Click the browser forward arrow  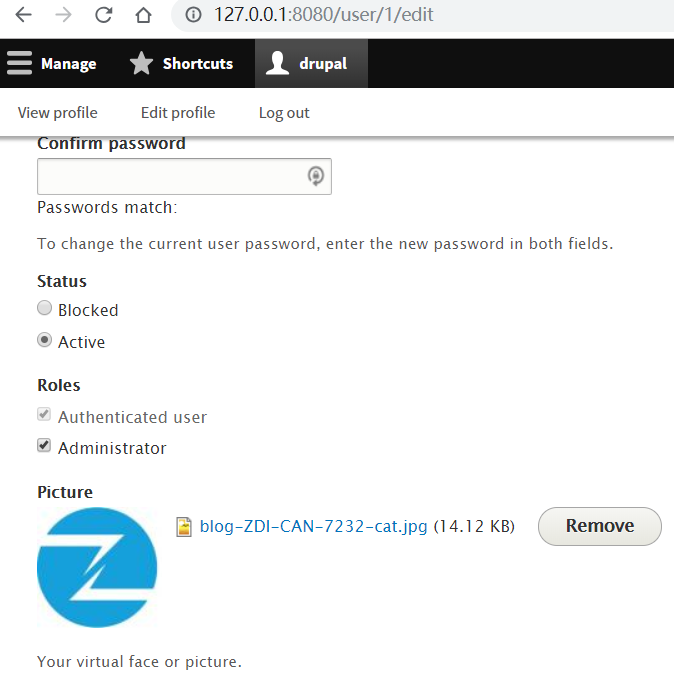[63, 15]
